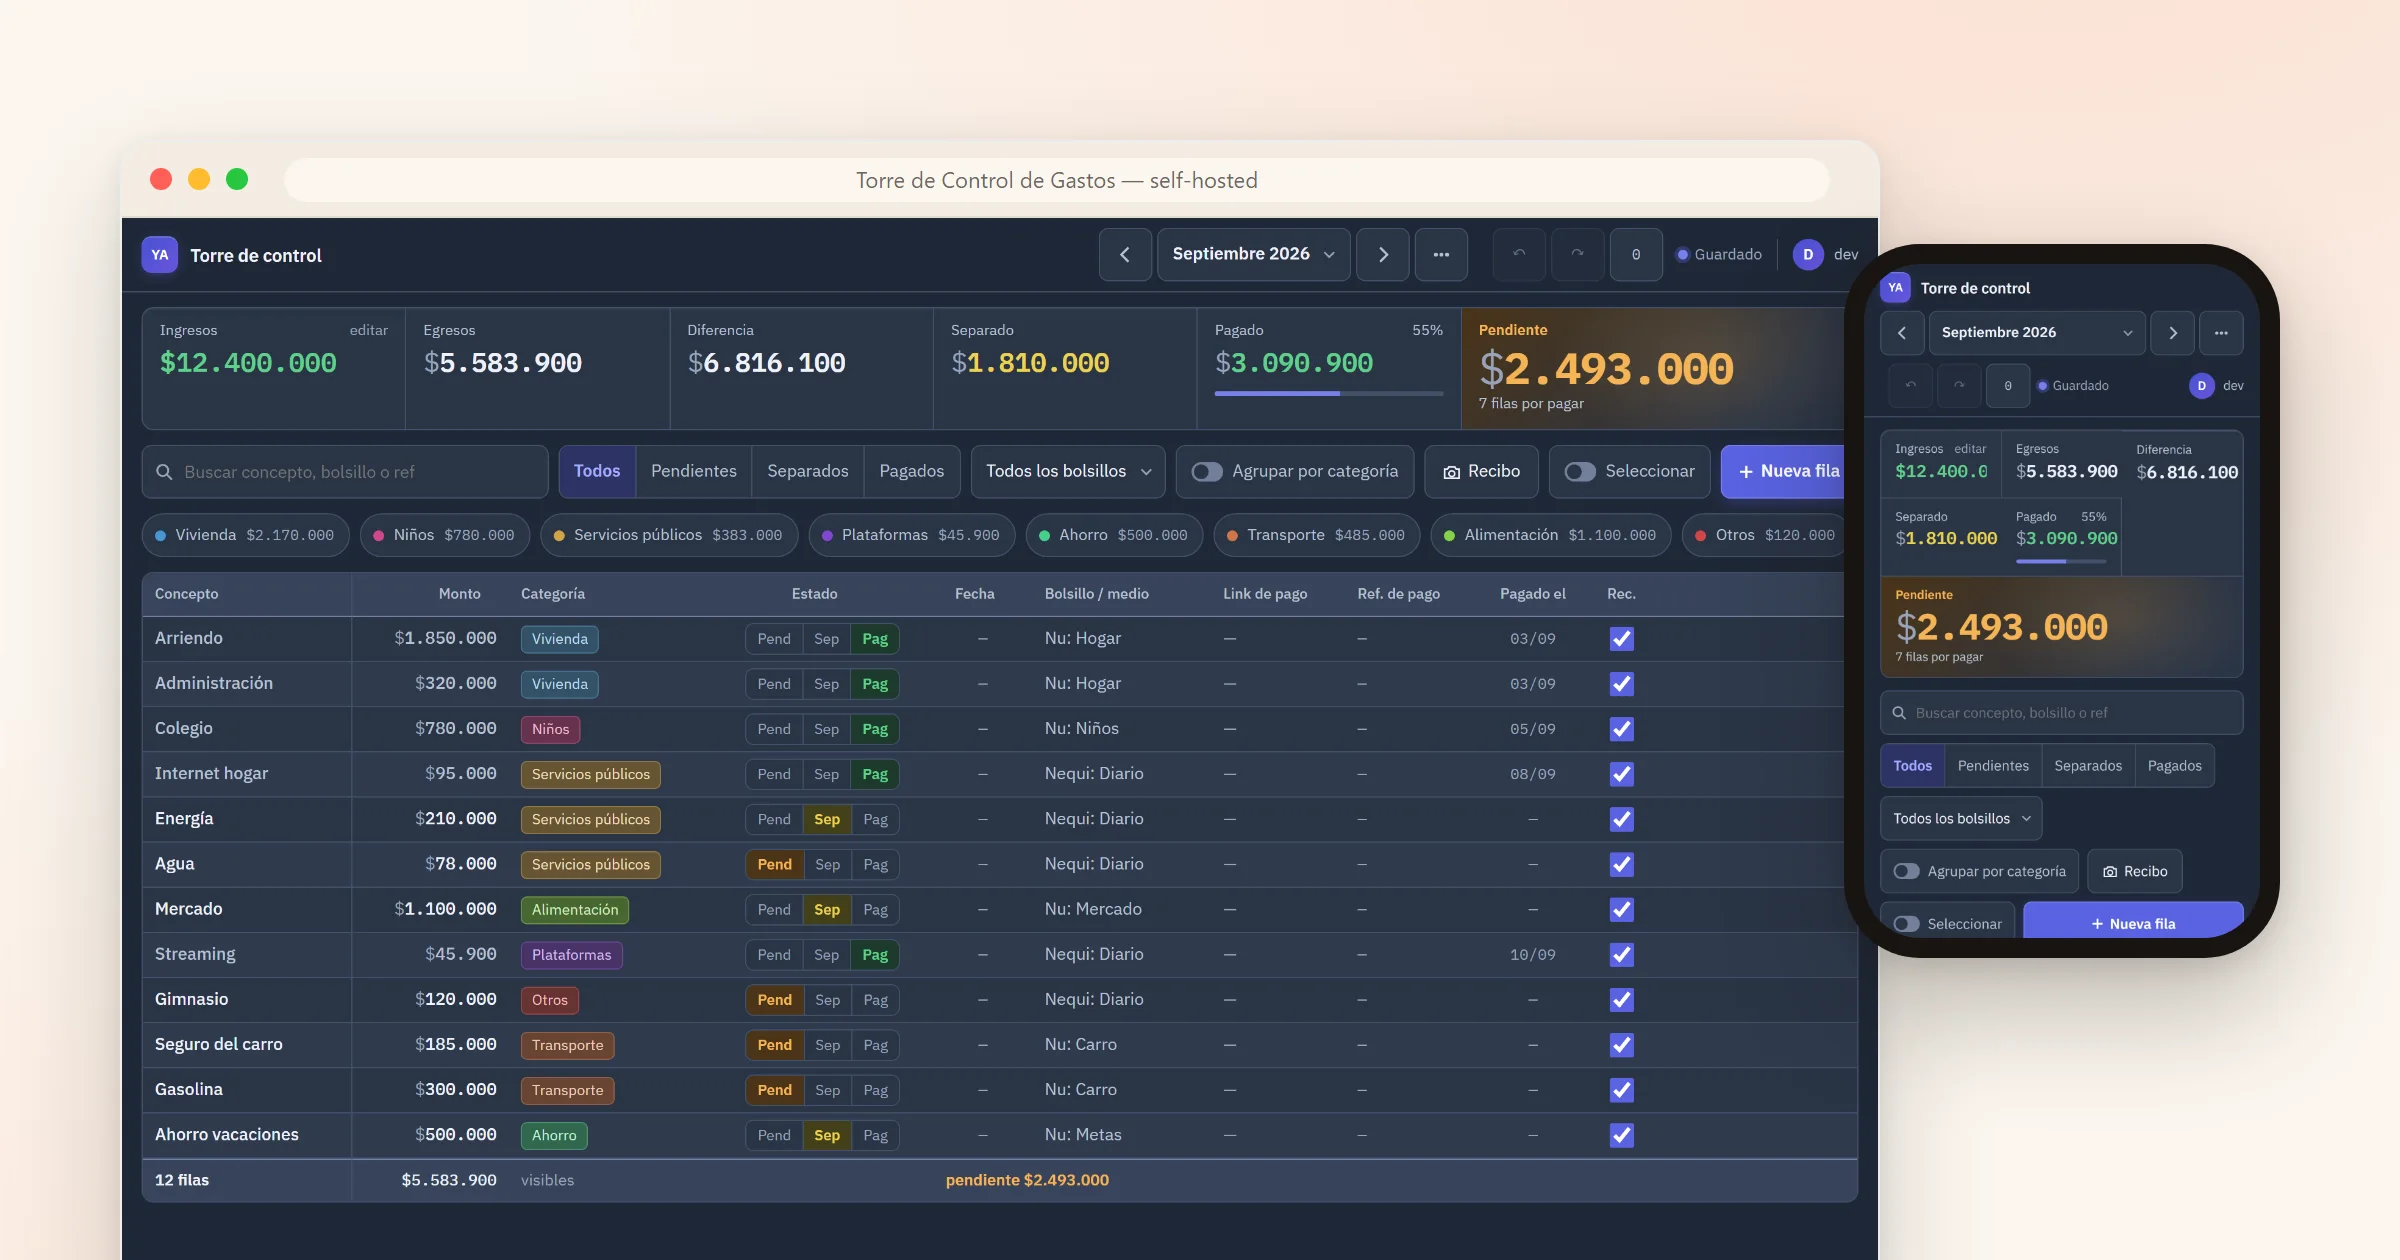
Task: Select the Separados filter tab on desktop
Action: click(807, 471)
